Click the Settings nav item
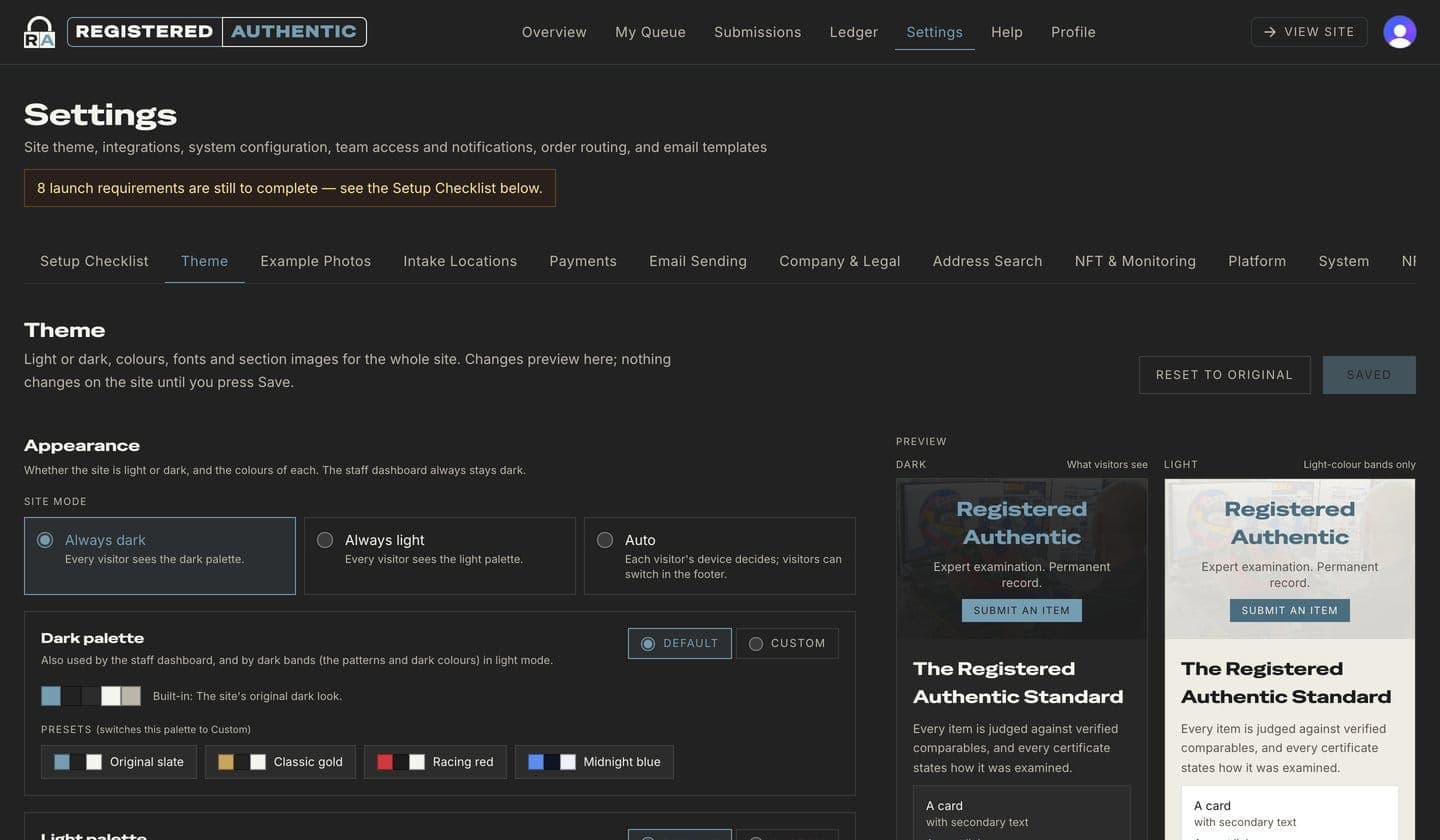Image resolution: width=1440 pixels, height=840 pixels. [934, 32]
